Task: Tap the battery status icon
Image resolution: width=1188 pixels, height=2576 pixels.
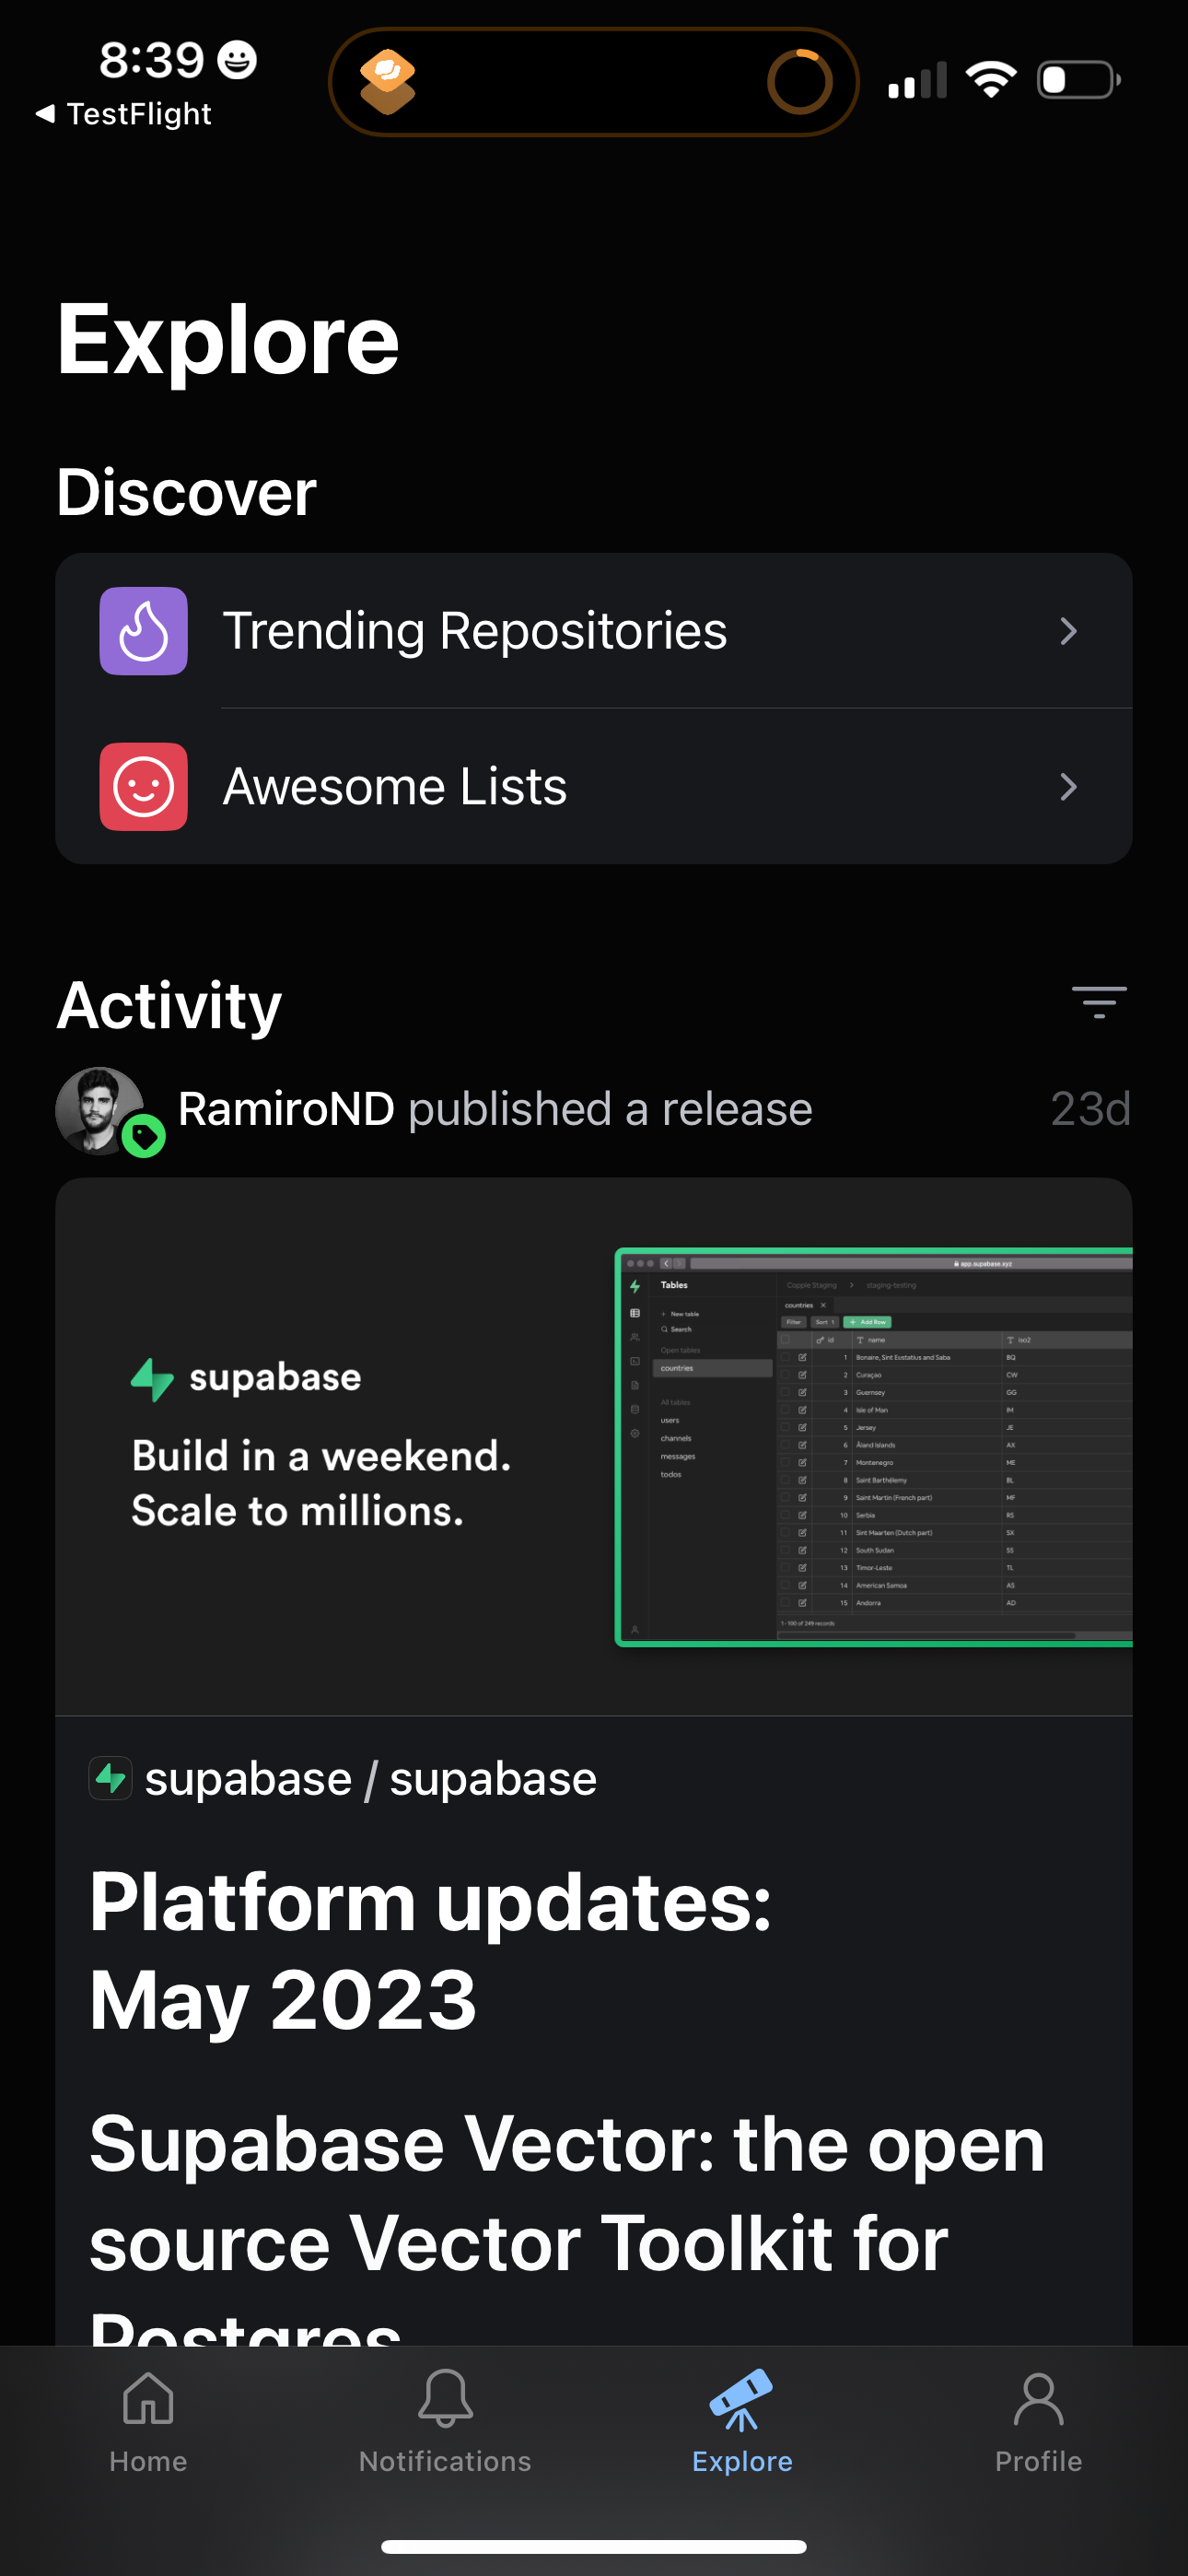Action: point(1078,79)
